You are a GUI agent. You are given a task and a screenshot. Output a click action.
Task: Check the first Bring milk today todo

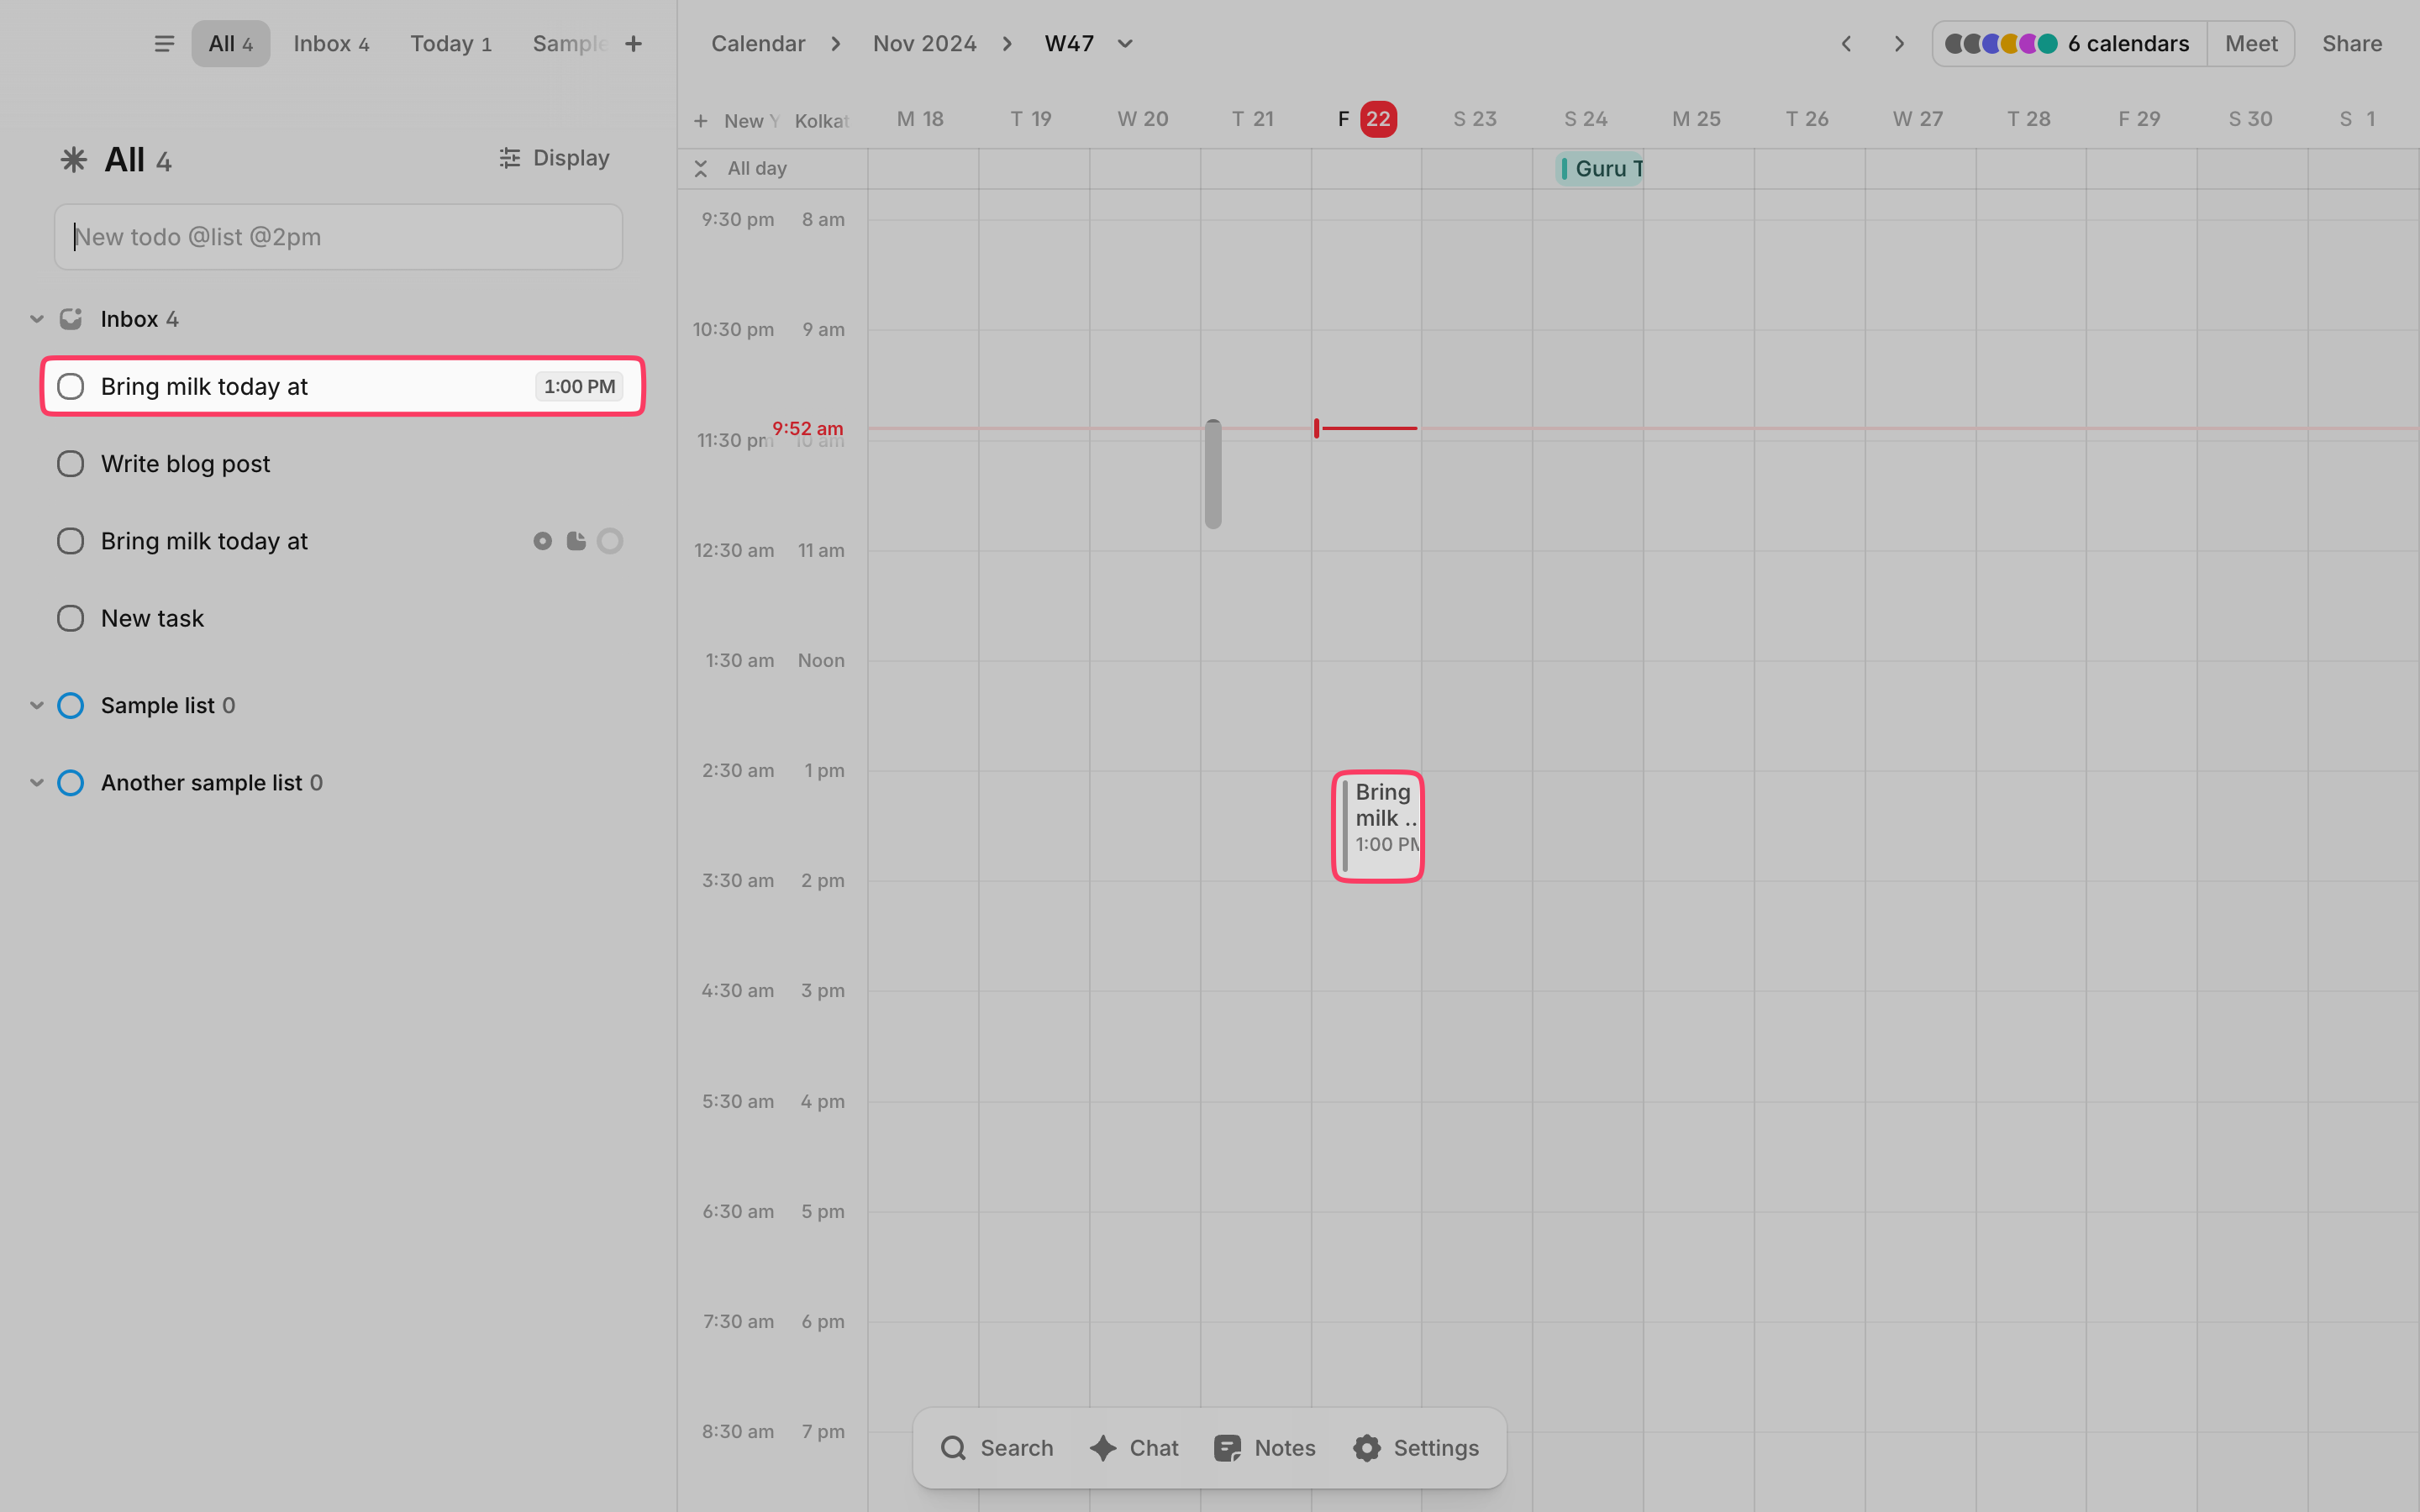click(x=70, y=387)
